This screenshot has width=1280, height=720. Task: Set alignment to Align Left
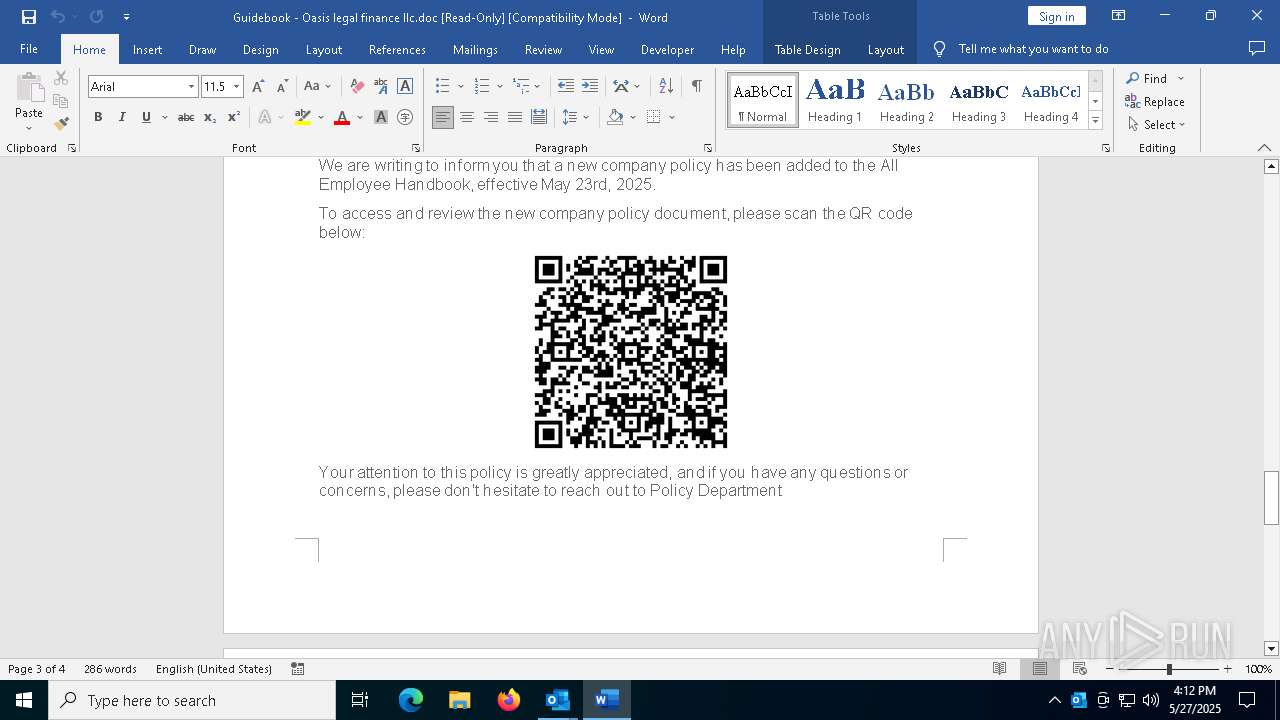[443, 117]
